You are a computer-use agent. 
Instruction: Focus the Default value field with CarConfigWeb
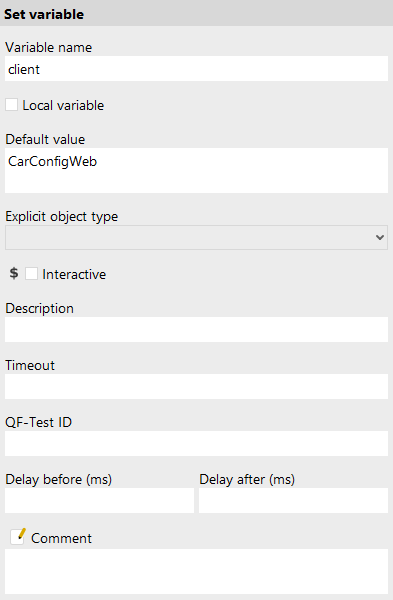pyautogui.click(x=196, y=171)
